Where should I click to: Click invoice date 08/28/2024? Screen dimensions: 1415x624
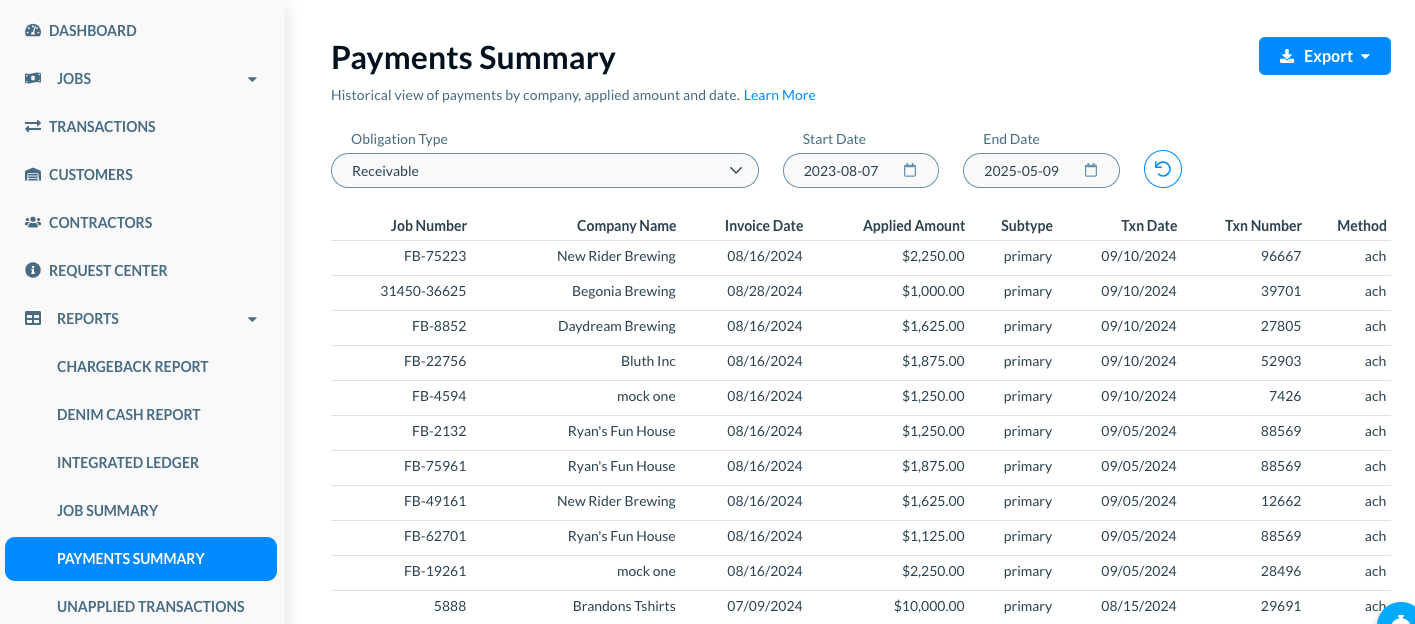pos(765,291)
